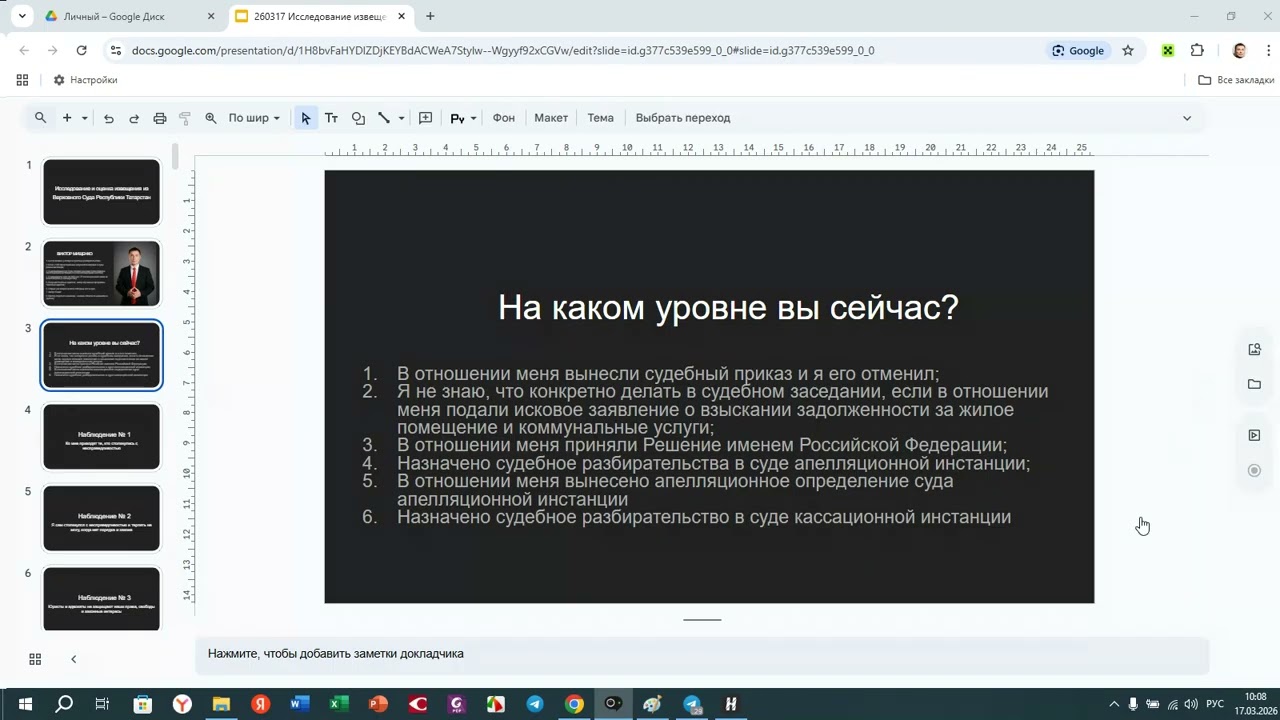Screen dimensions: 1280x720
Task: Open Windows Start menu
Action: (25, 704)
